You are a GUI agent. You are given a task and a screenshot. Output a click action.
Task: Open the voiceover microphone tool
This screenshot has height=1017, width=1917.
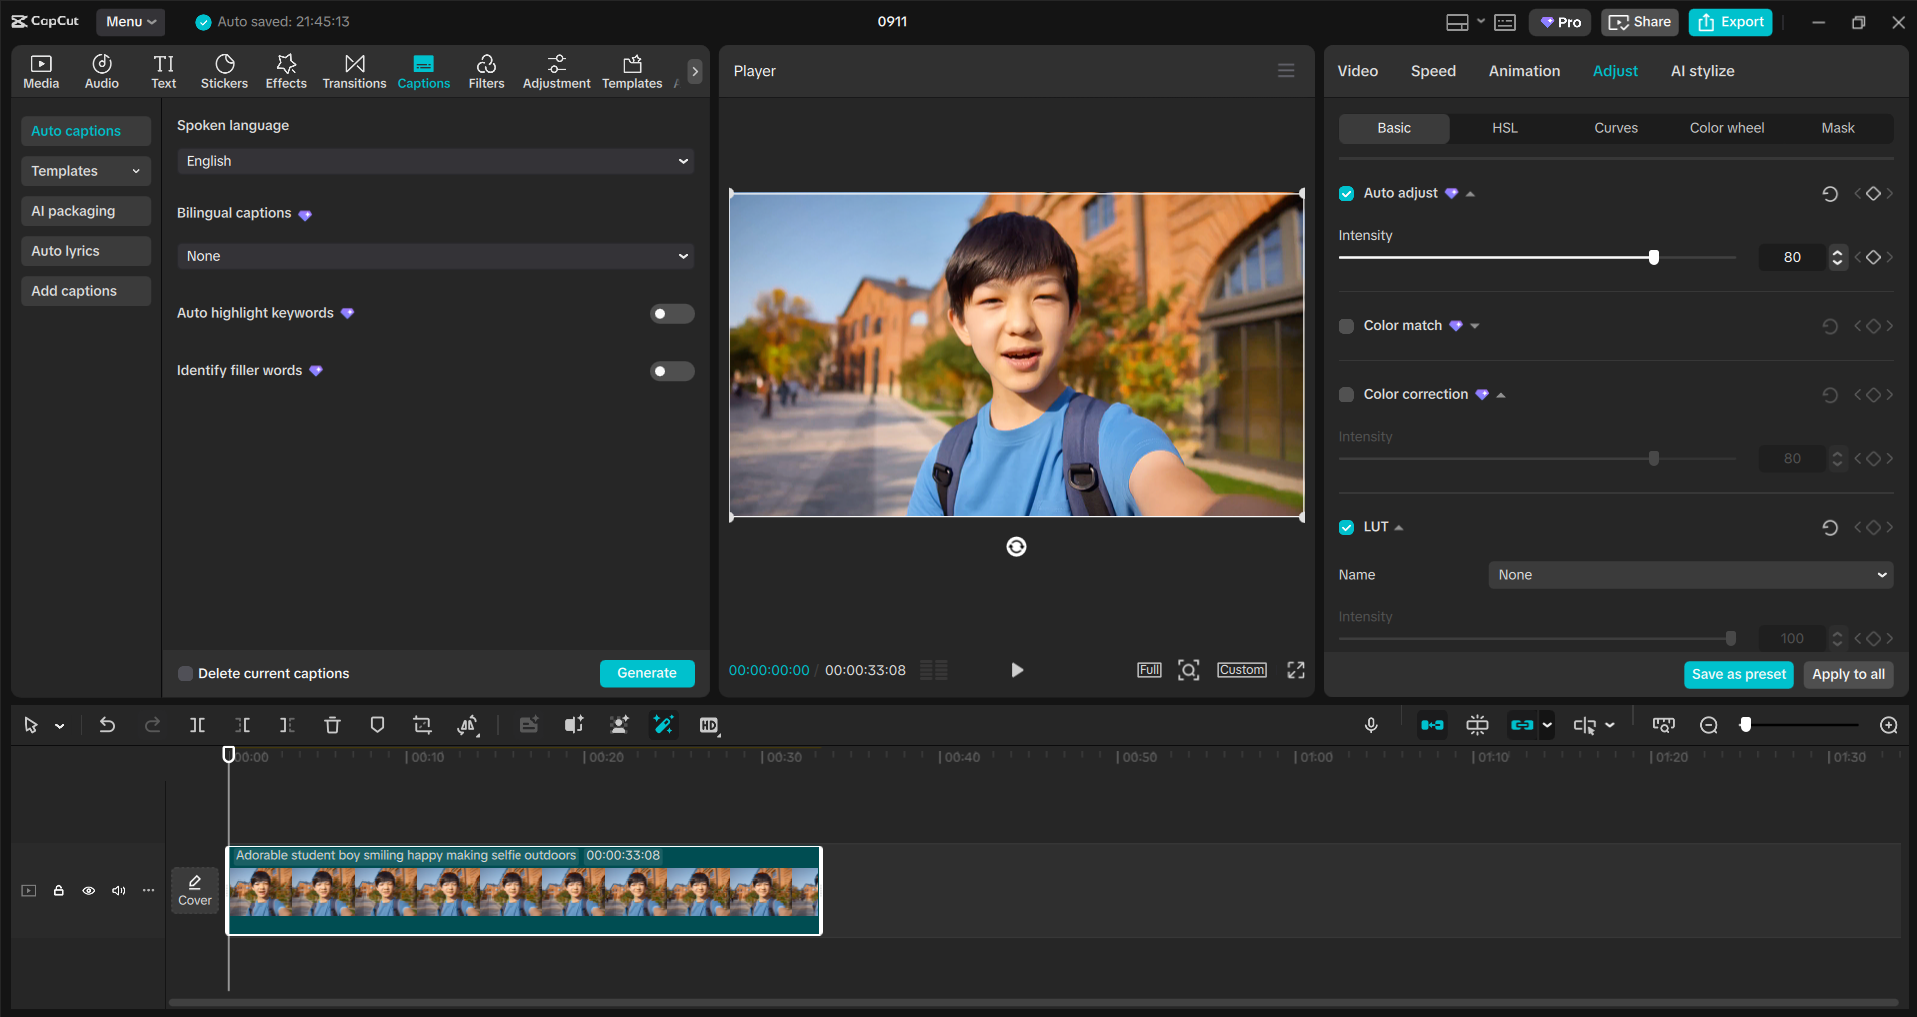(1371, 724)
